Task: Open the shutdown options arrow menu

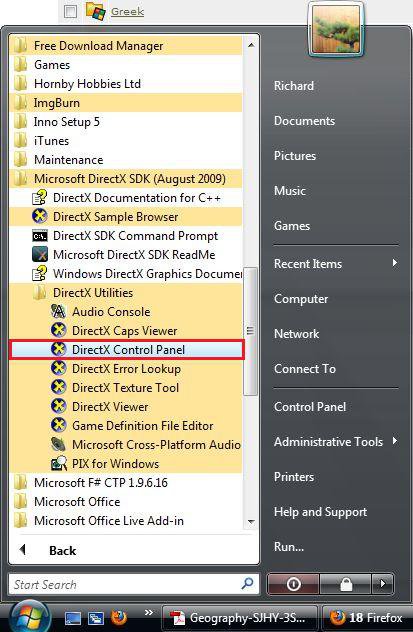Action: [382, 583]
